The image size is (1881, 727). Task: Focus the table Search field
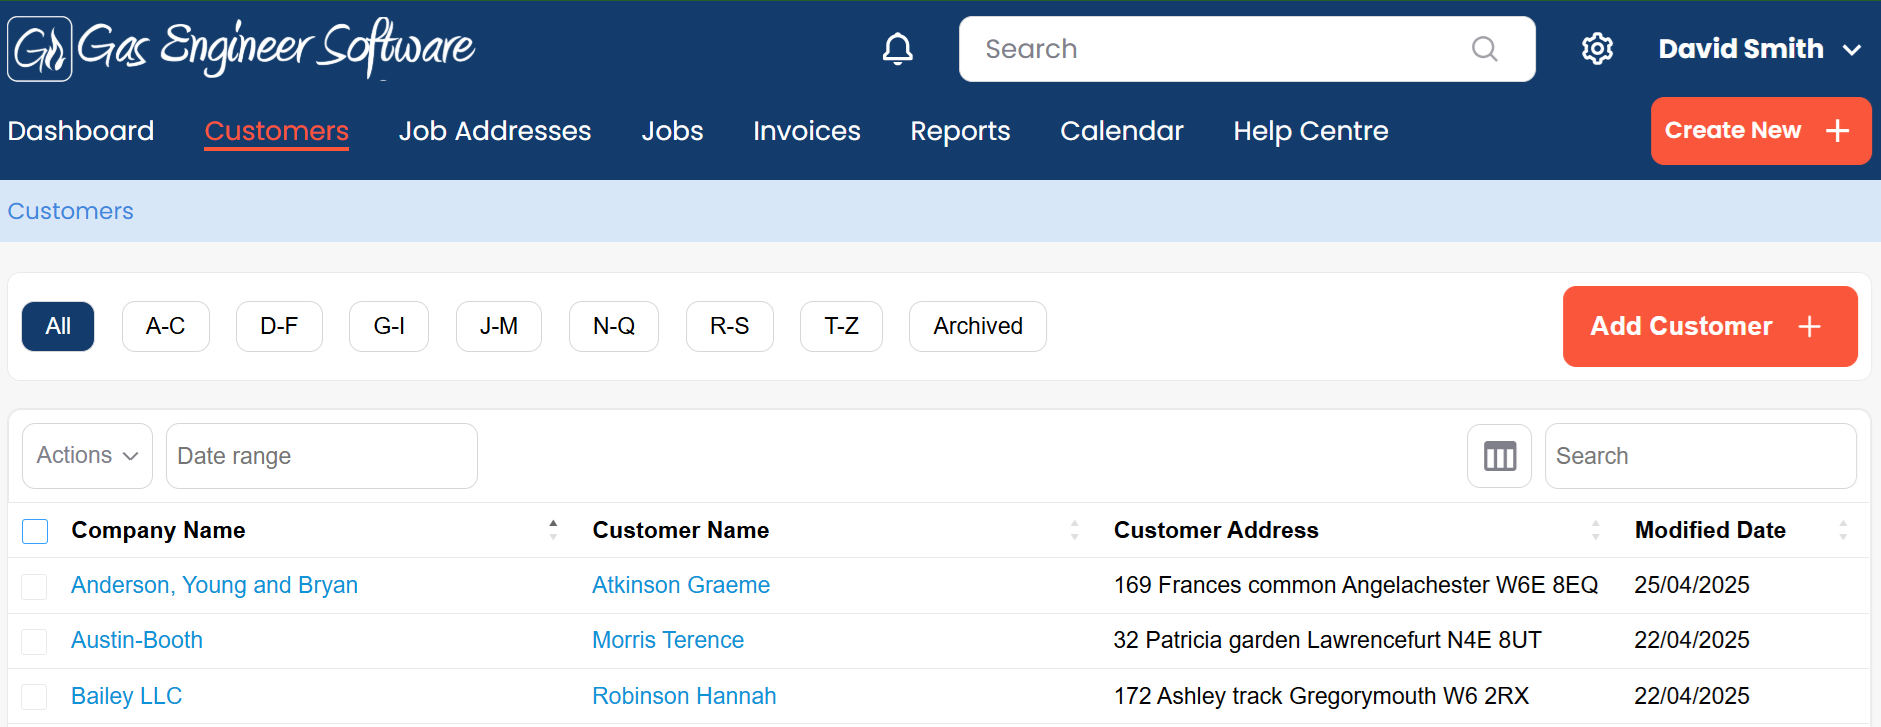(1699, 456)
